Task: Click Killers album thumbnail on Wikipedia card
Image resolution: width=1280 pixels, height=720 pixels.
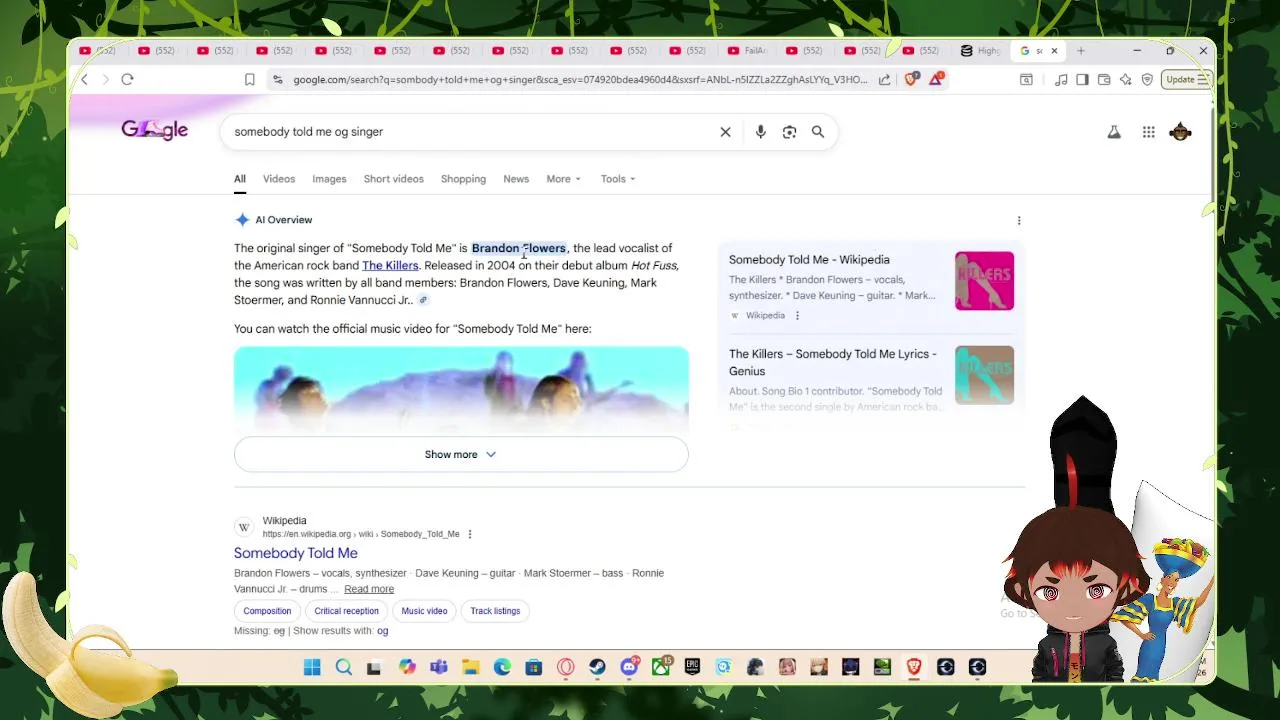Action: 984,281
